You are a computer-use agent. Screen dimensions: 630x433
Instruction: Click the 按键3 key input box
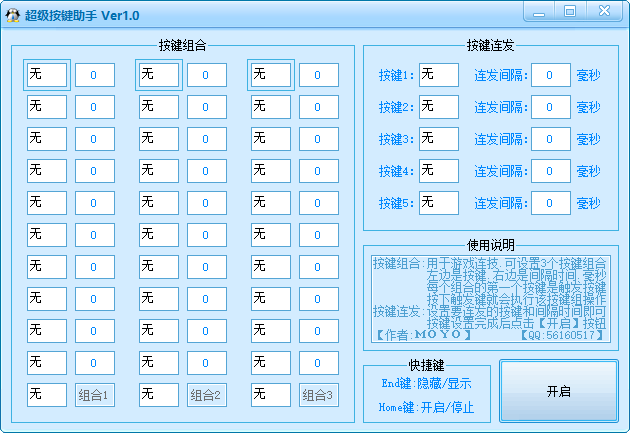click(439, 139)
